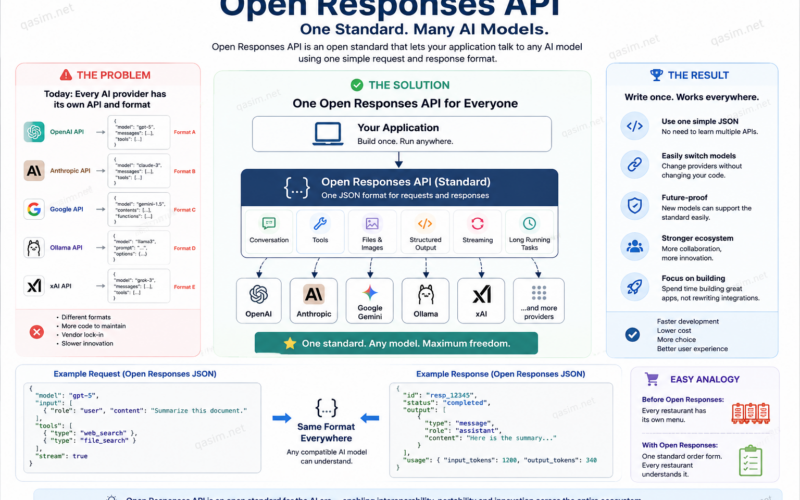Image resolution: width=800 pixels, height=500 pixels.
Task: Select the Streaming refresh arrows icon
Action: [x=478, y=223]
